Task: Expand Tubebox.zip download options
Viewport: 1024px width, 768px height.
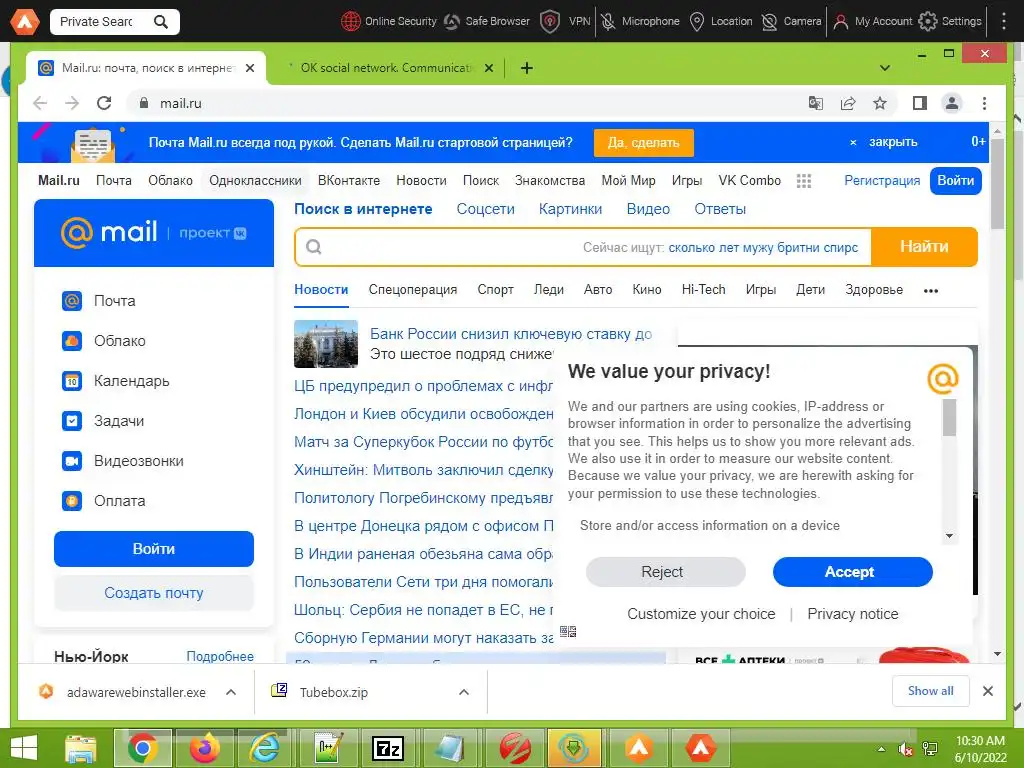Action: coord(464,692)
